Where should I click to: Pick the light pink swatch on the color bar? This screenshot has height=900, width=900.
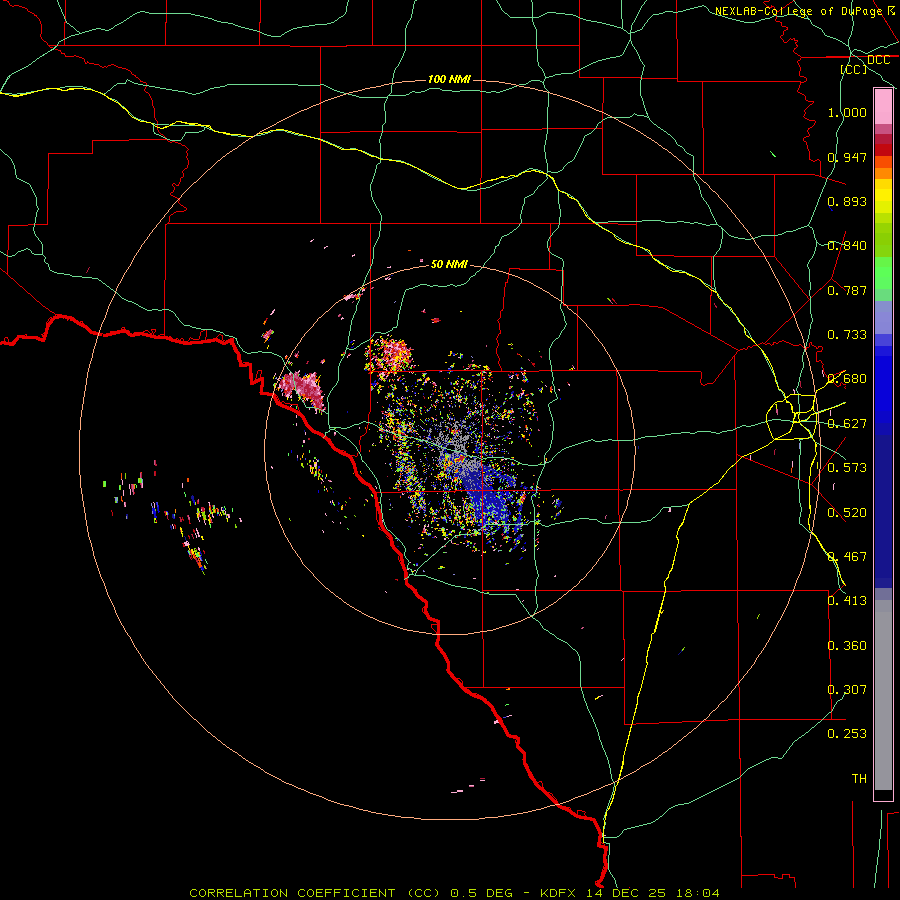coord(883,106)
